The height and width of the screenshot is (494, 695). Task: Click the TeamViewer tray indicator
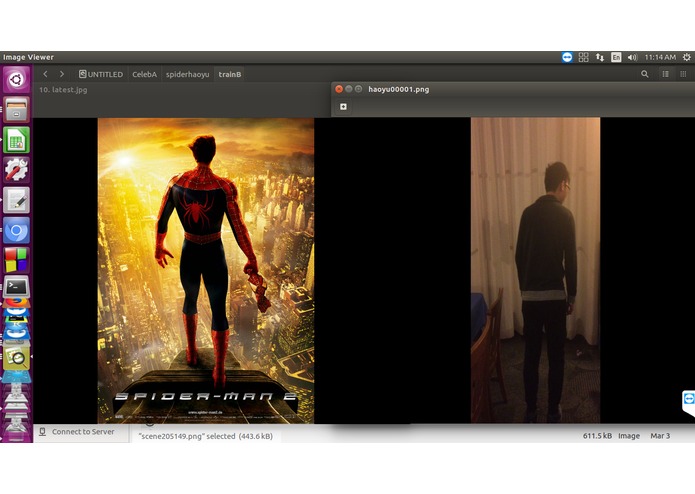(567, 57)
